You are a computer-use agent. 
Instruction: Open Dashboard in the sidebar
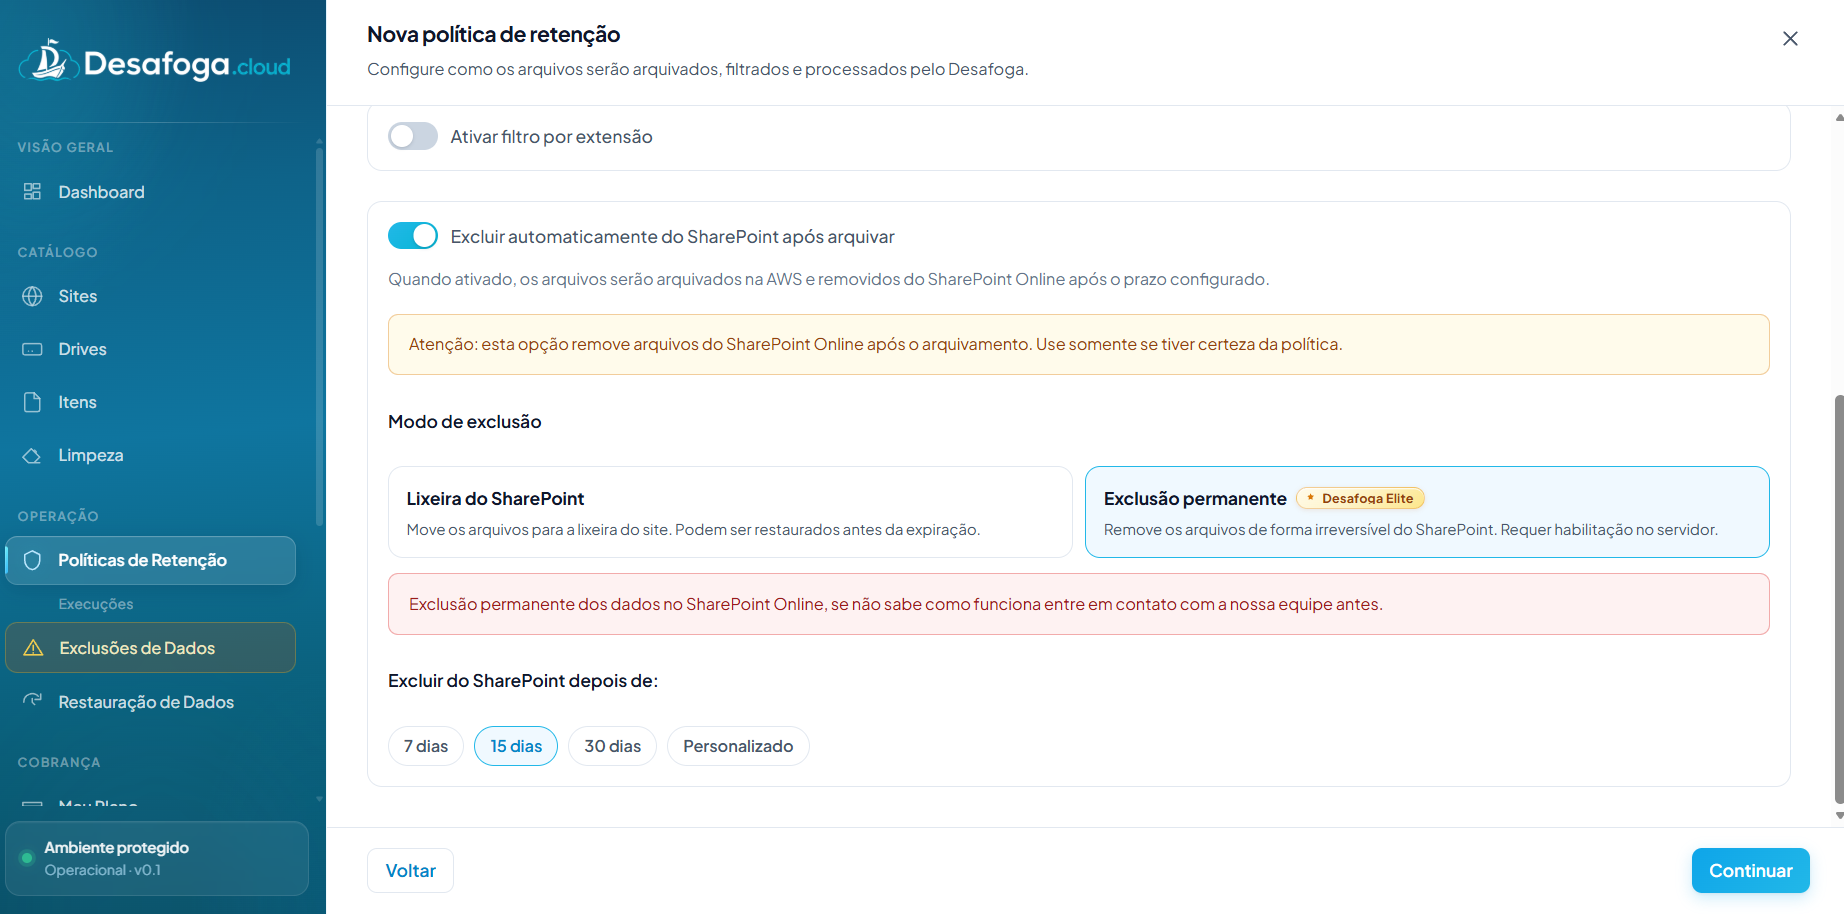(x=151, y=192)
